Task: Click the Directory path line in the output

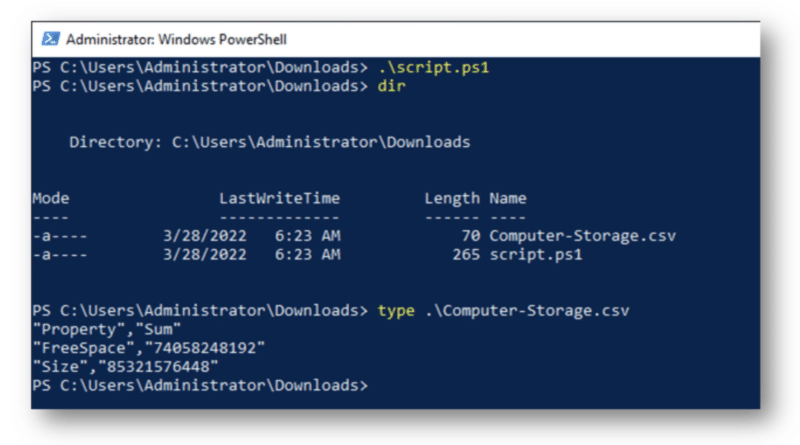Action: (x=269, y=143)
